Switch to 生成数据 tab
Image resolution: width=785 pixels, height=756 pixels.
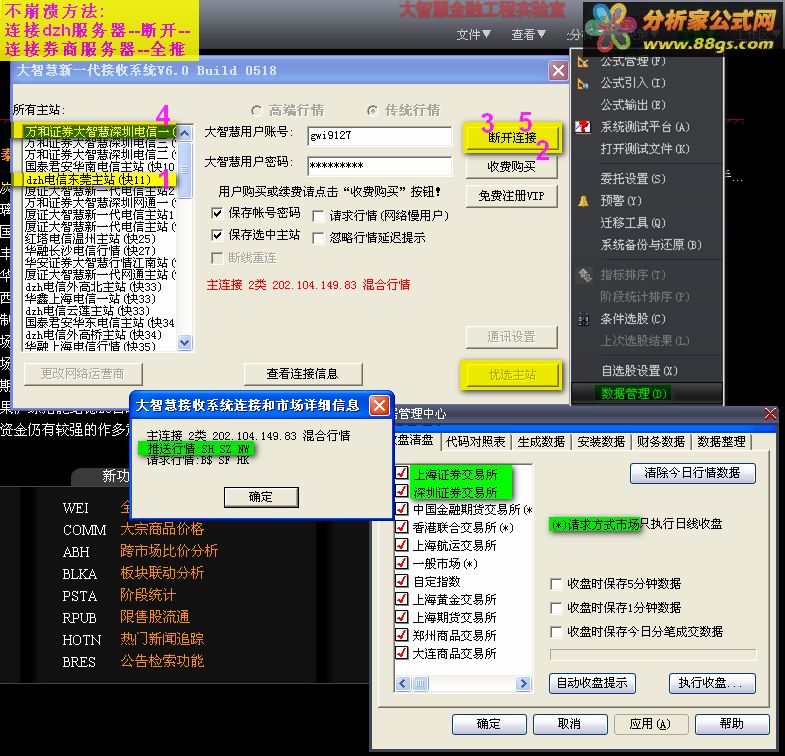coord(541,442)
